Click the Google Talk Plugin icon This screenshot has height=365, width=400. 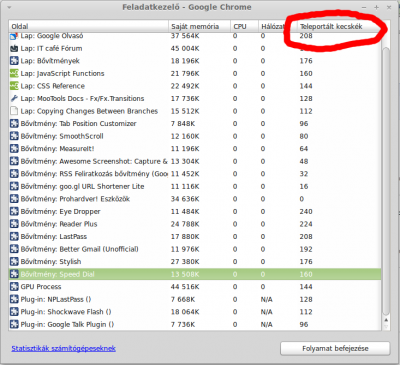click(x=14, y=324)
